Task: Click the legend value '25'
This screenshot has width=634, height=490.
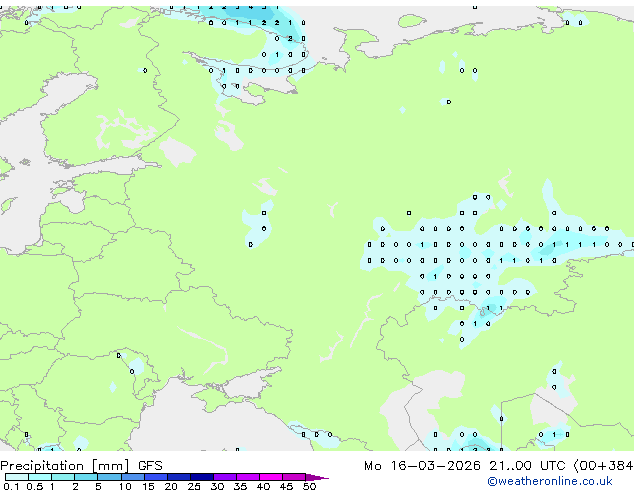Action: pyautogui.click(x=194, y=486)
